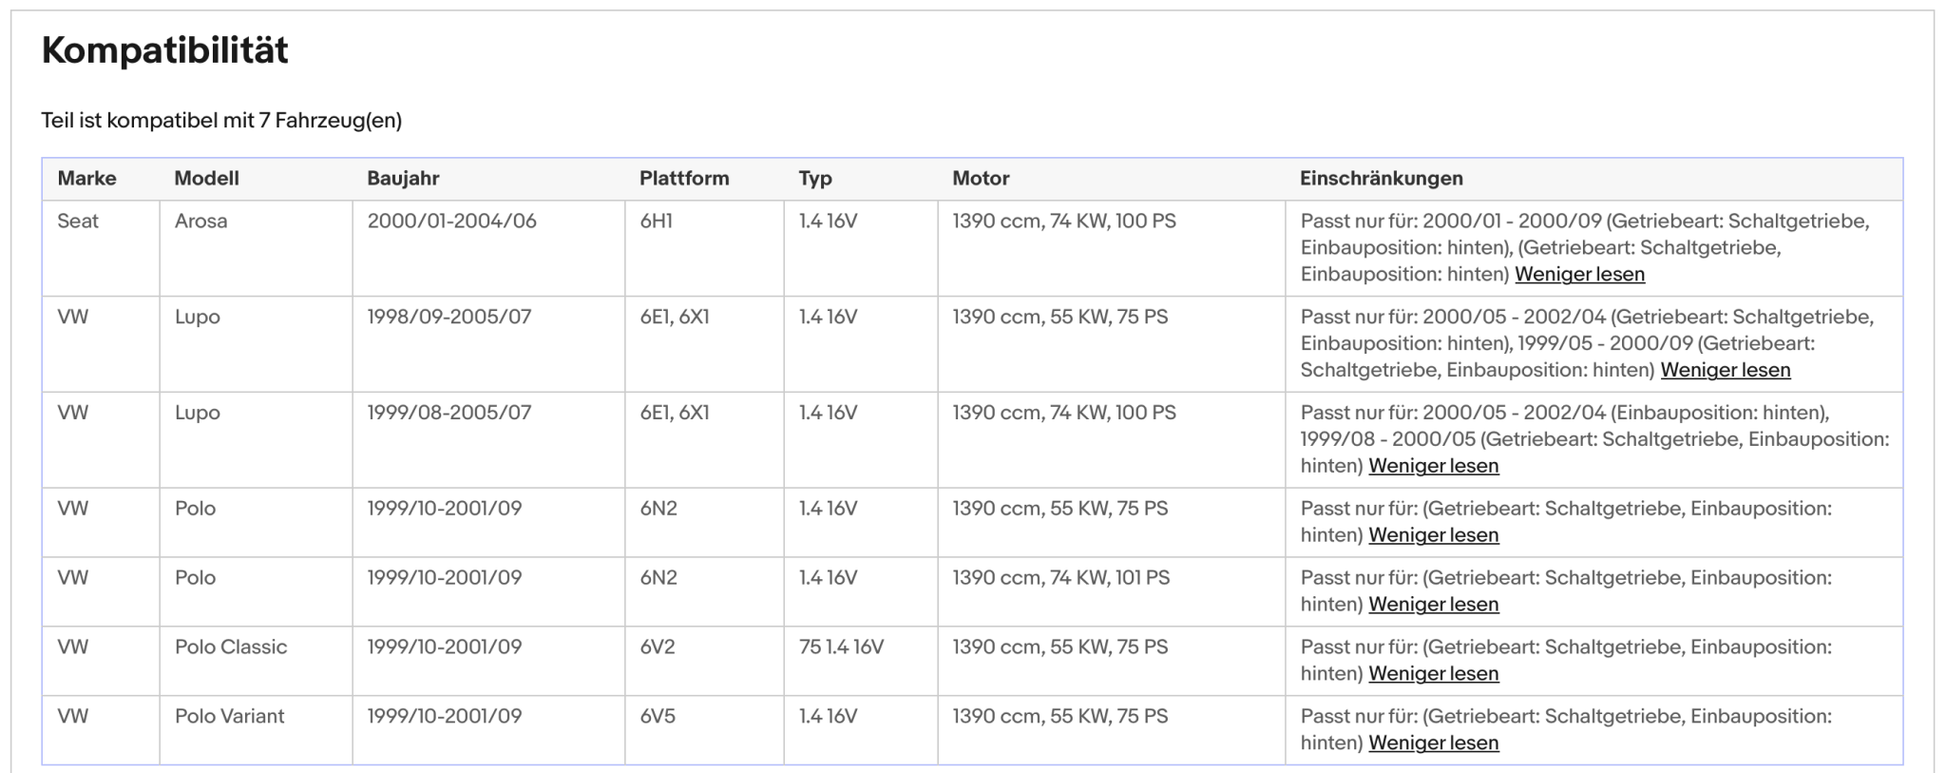1946x773 pixels.
Task: Collapse Polo 75 PS restrictions with Weniger lesen
Action: (1433, 535)
